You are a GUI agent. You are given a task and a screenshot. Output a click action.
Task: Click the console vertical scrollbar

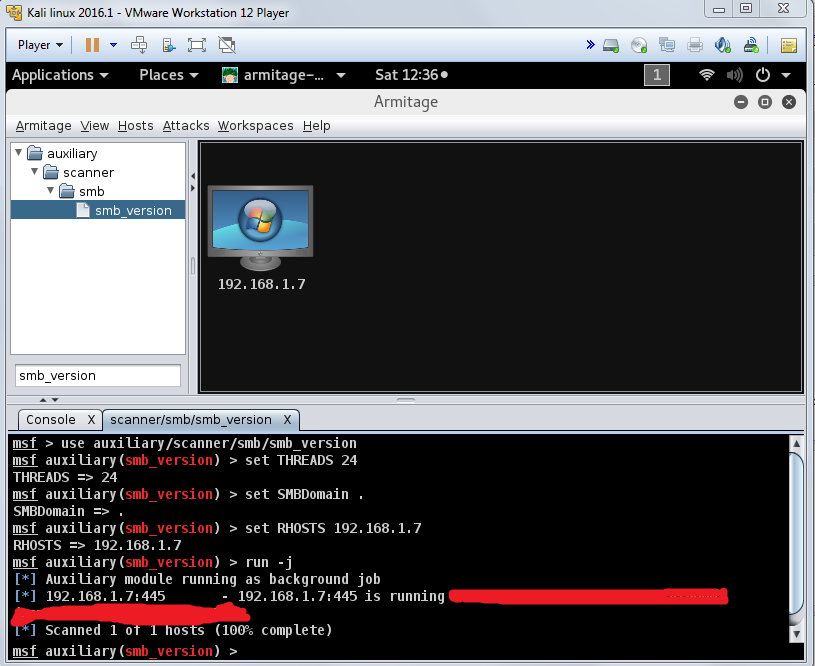click(796, 540)
